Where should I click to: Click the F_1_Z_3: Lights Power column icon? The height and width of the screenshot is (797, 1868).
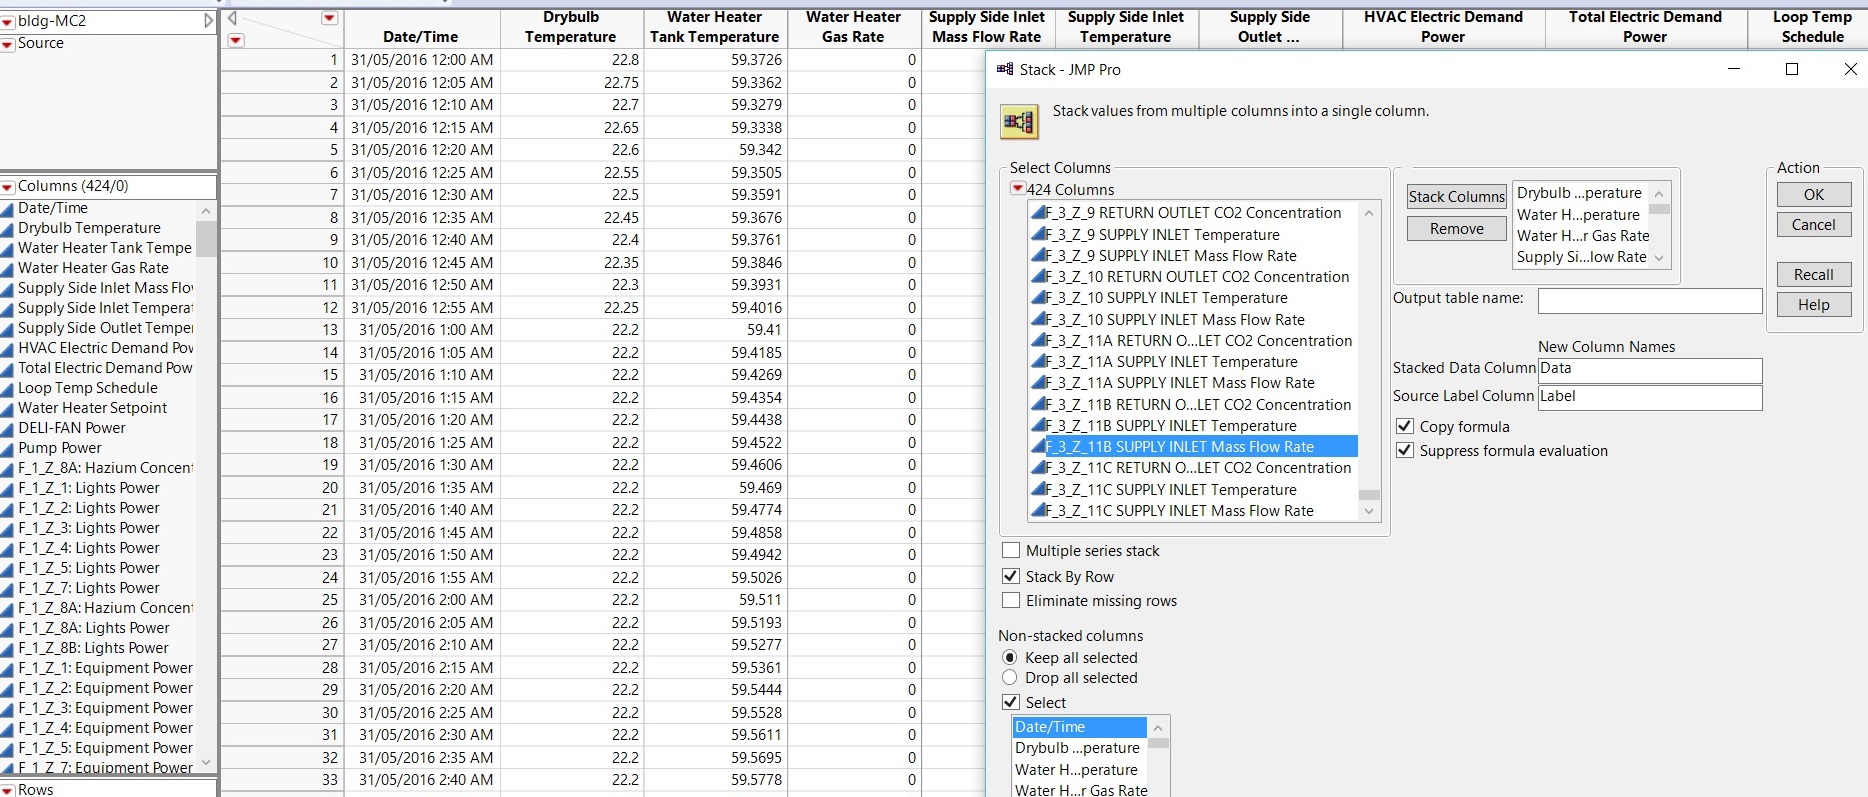(x=8, y=528)
